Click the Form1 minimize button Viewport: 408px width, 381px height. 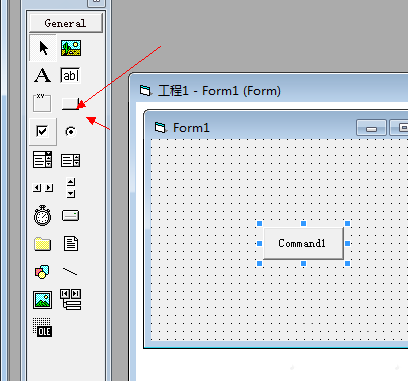[371, 128]
